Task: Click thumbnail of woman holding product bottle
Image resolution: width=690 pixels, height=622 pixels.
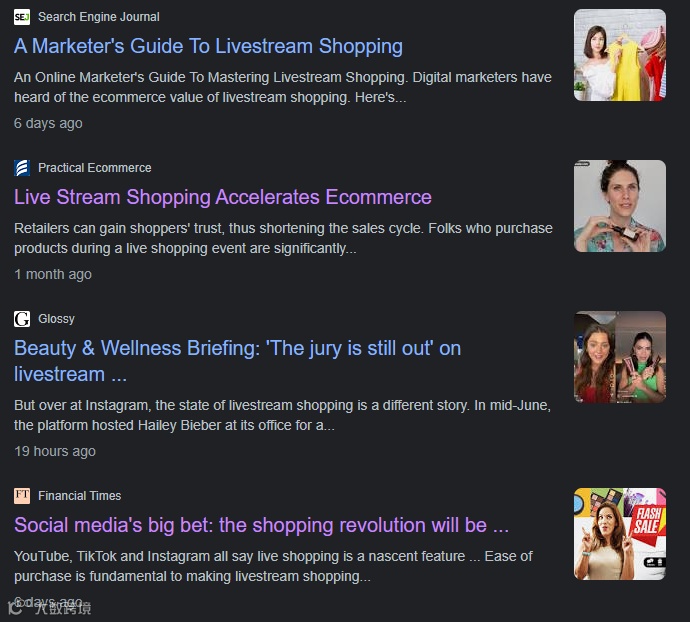Action: 620,206
